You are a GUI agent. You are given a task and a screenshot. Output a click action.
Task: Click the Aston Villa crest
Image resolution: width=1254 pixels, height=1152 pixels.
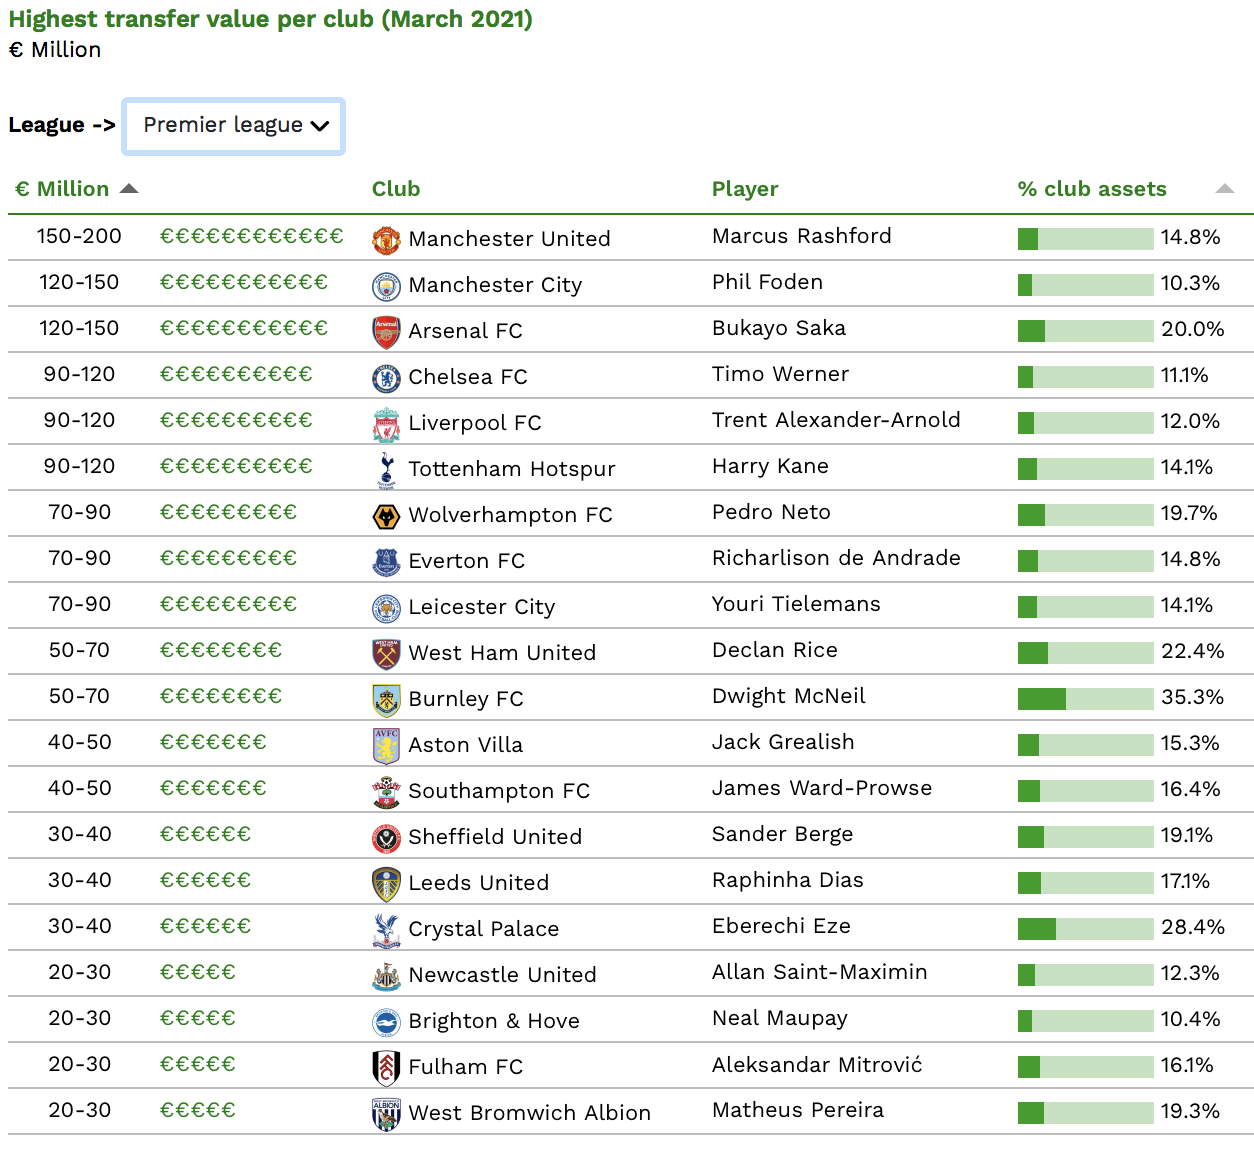point(386,746)
